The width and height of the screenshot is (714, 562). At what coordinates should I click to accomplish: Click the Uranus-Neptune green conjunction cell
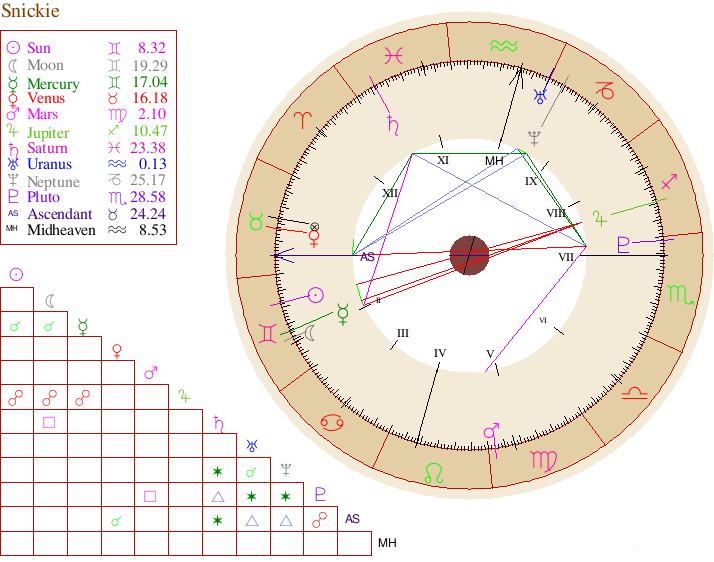(253, 470)
